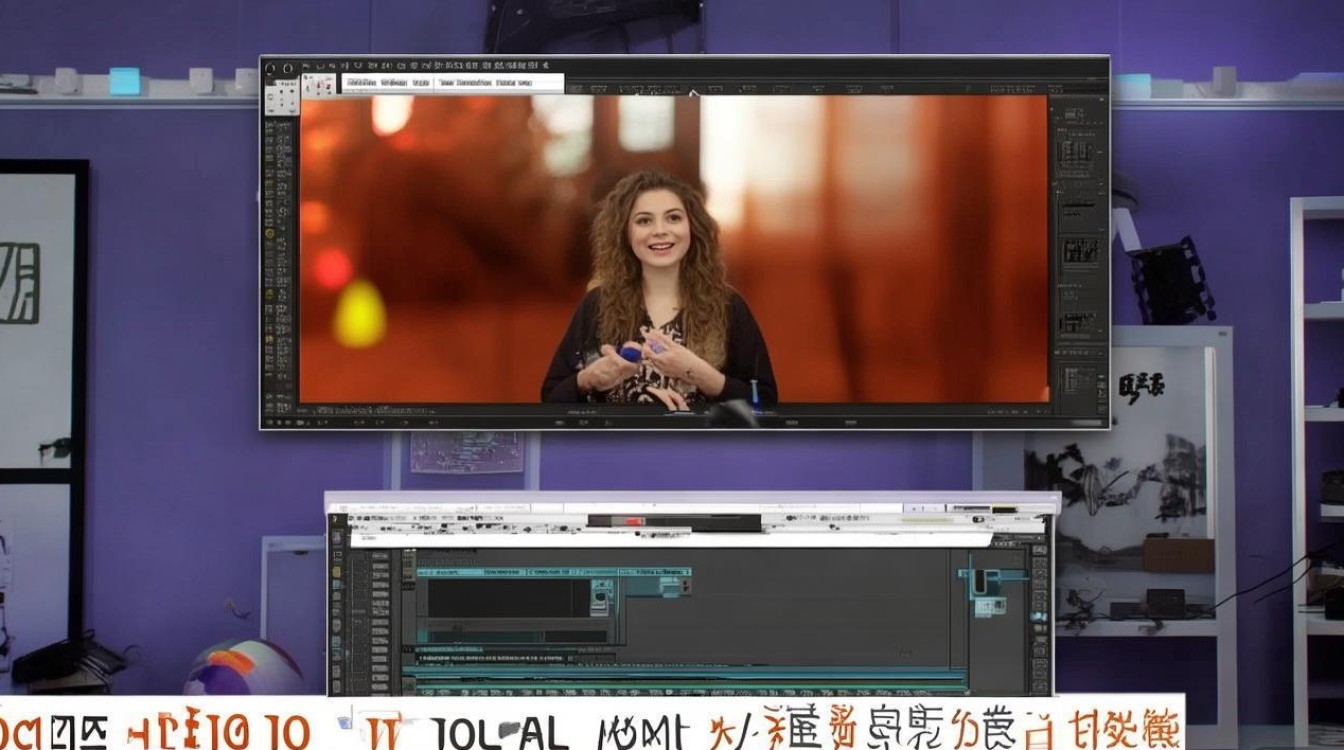Open the last item in white menu strip
This screenshot has width=1344, height=750.
518,83
